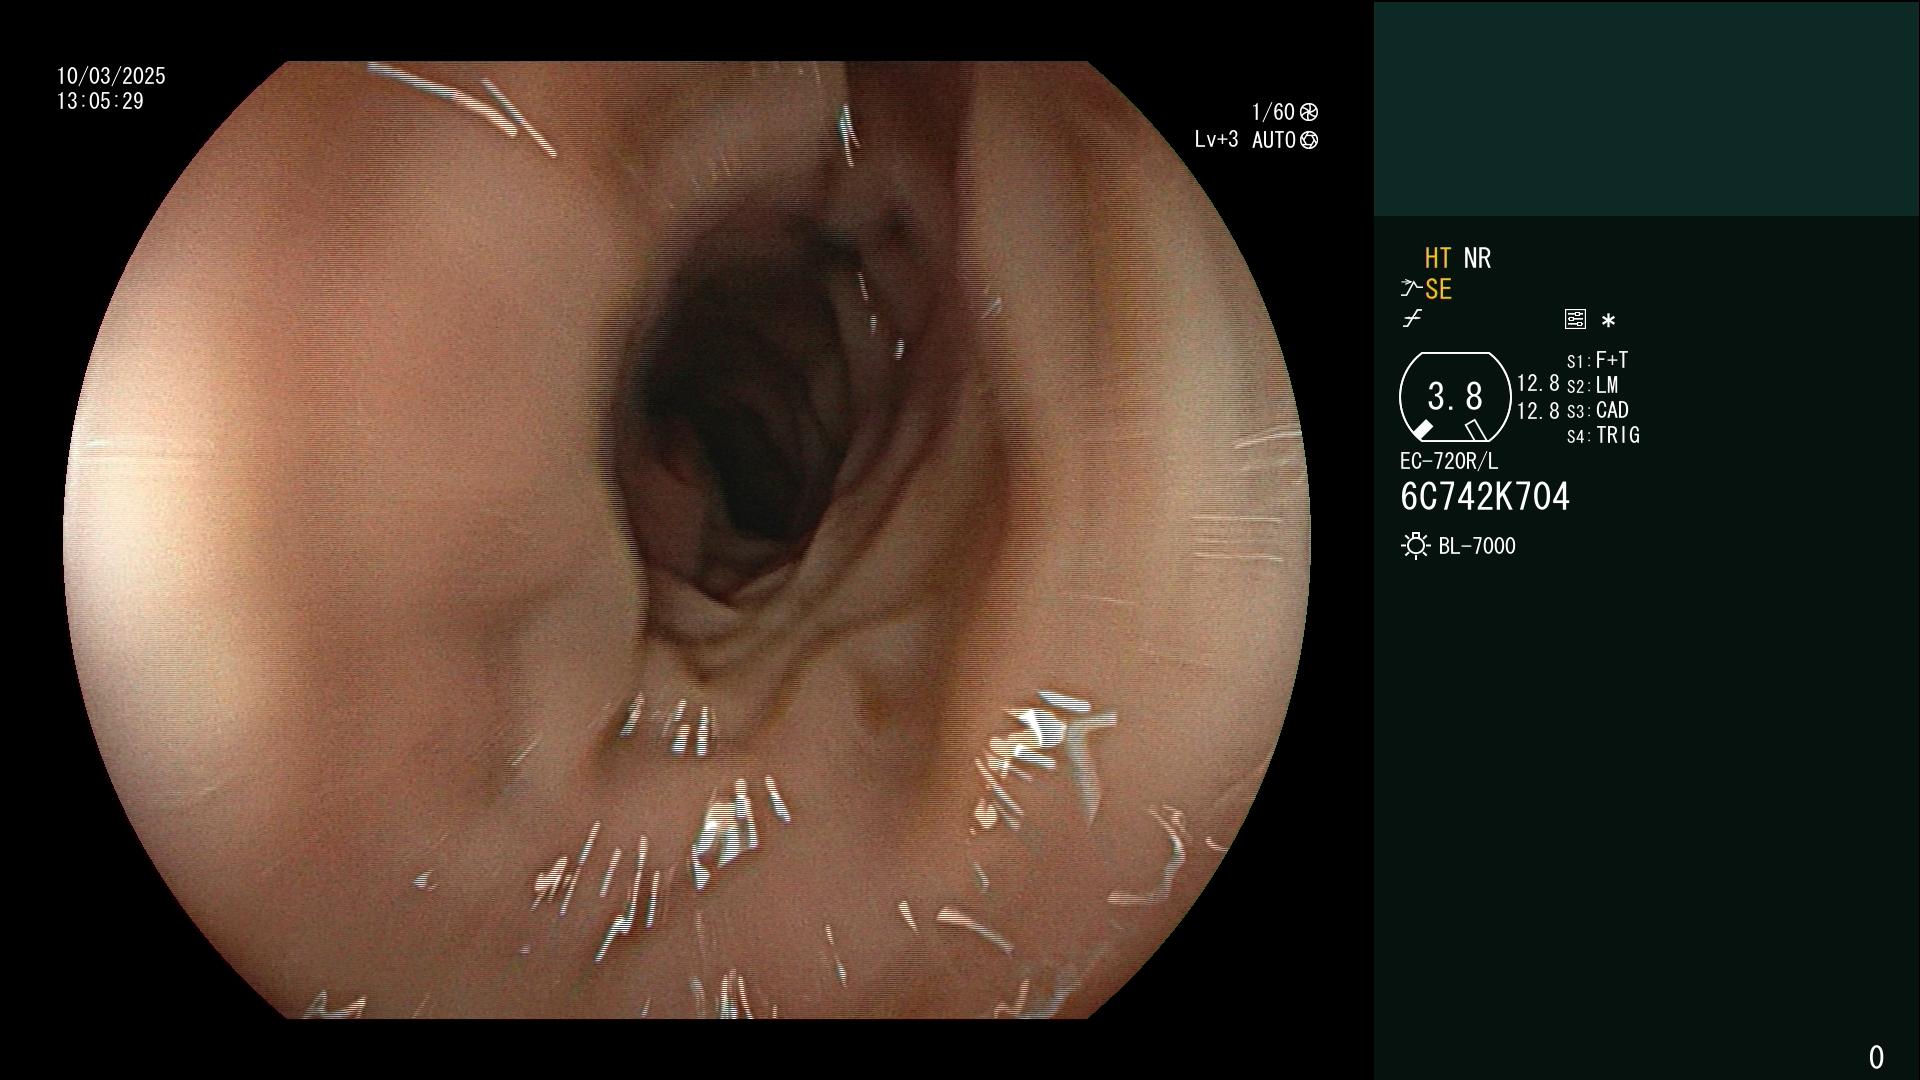Click the tone curve icon below SE

tap(1412, 319)
